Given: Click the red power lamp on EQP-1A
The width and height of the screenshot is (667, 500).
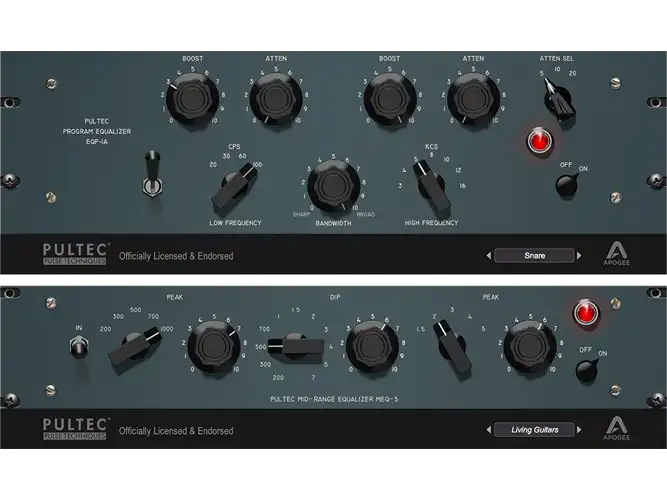Looking at the screenshot, I should (539, 141).
